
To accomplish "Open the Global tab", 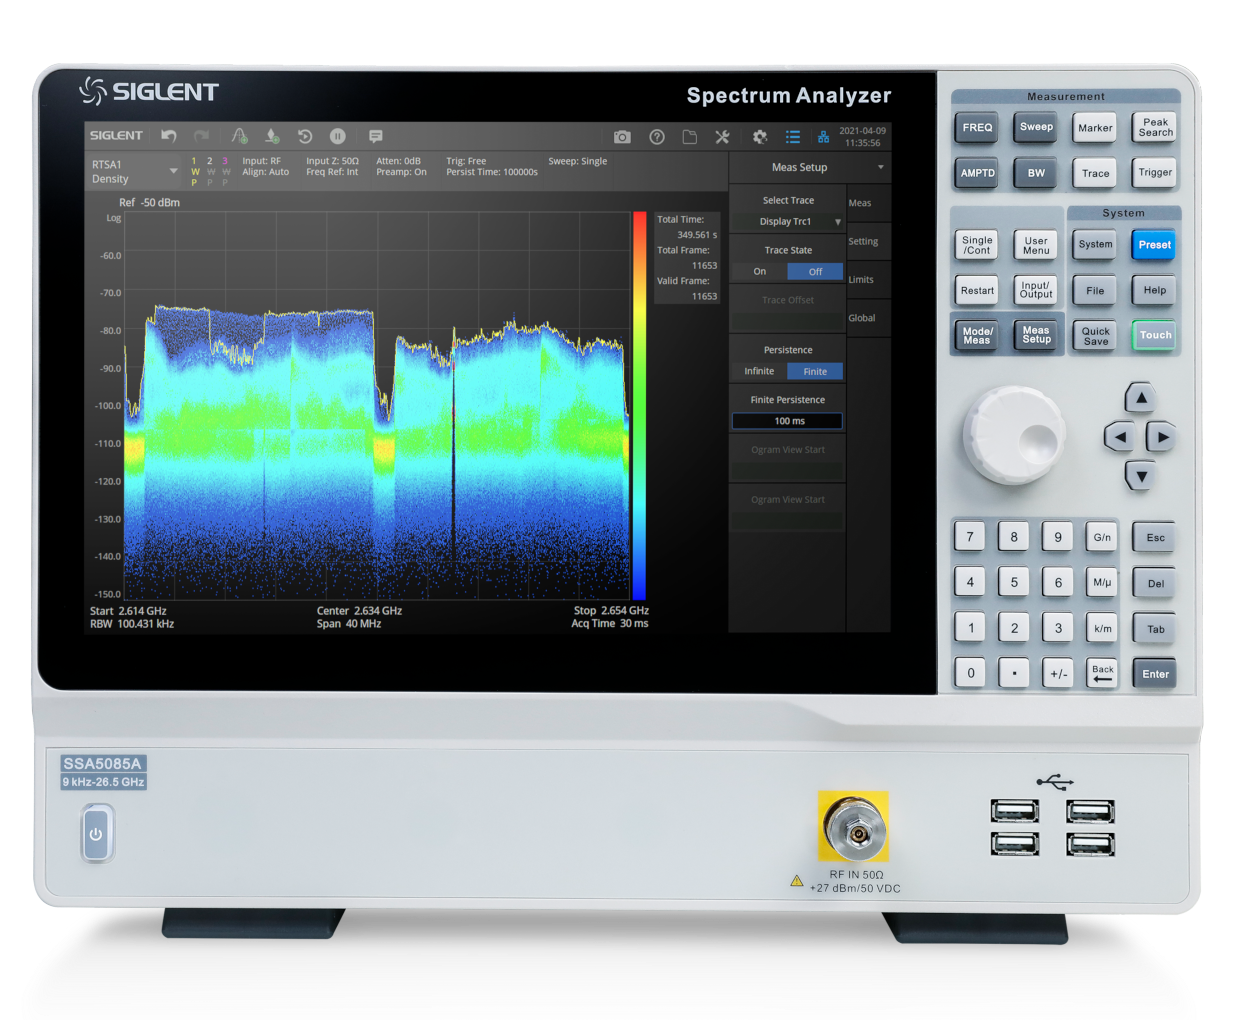I will coord(862,318).
